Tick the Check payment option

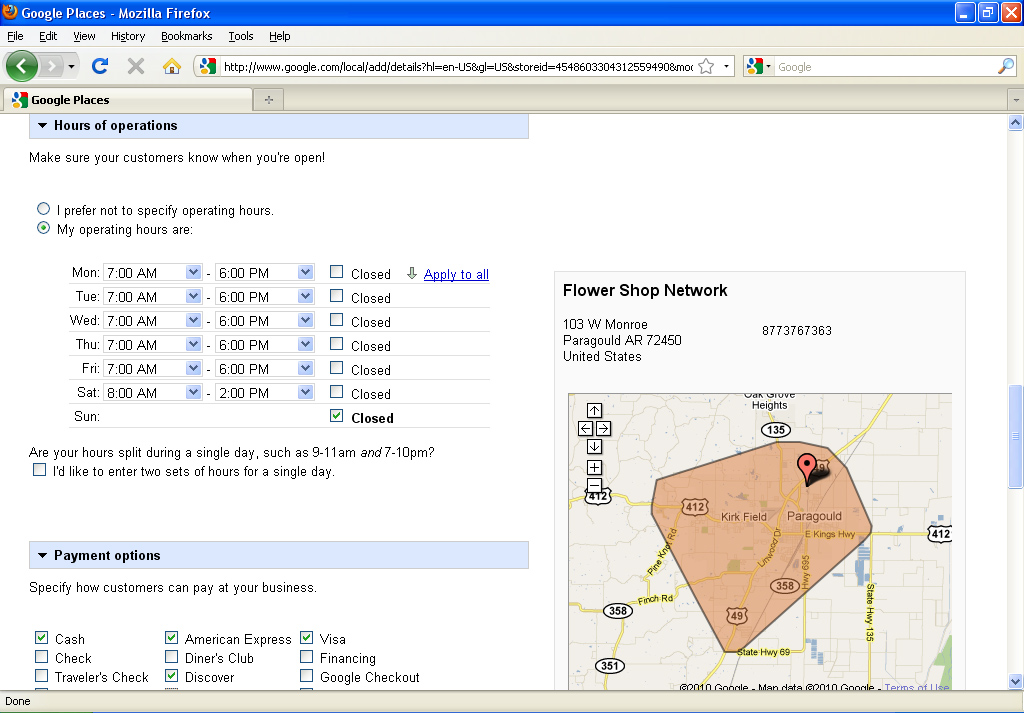click(x=41, y=656)
